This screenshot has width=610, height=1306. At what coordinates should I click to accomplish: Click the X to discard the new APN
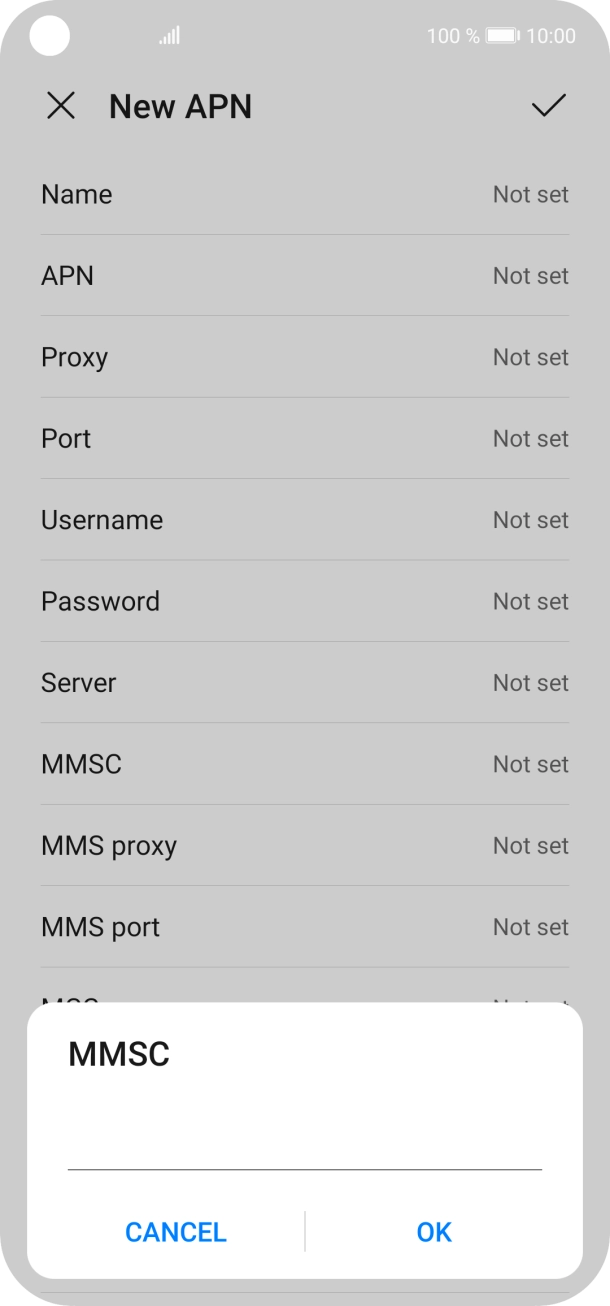click(x=61, y=106)
